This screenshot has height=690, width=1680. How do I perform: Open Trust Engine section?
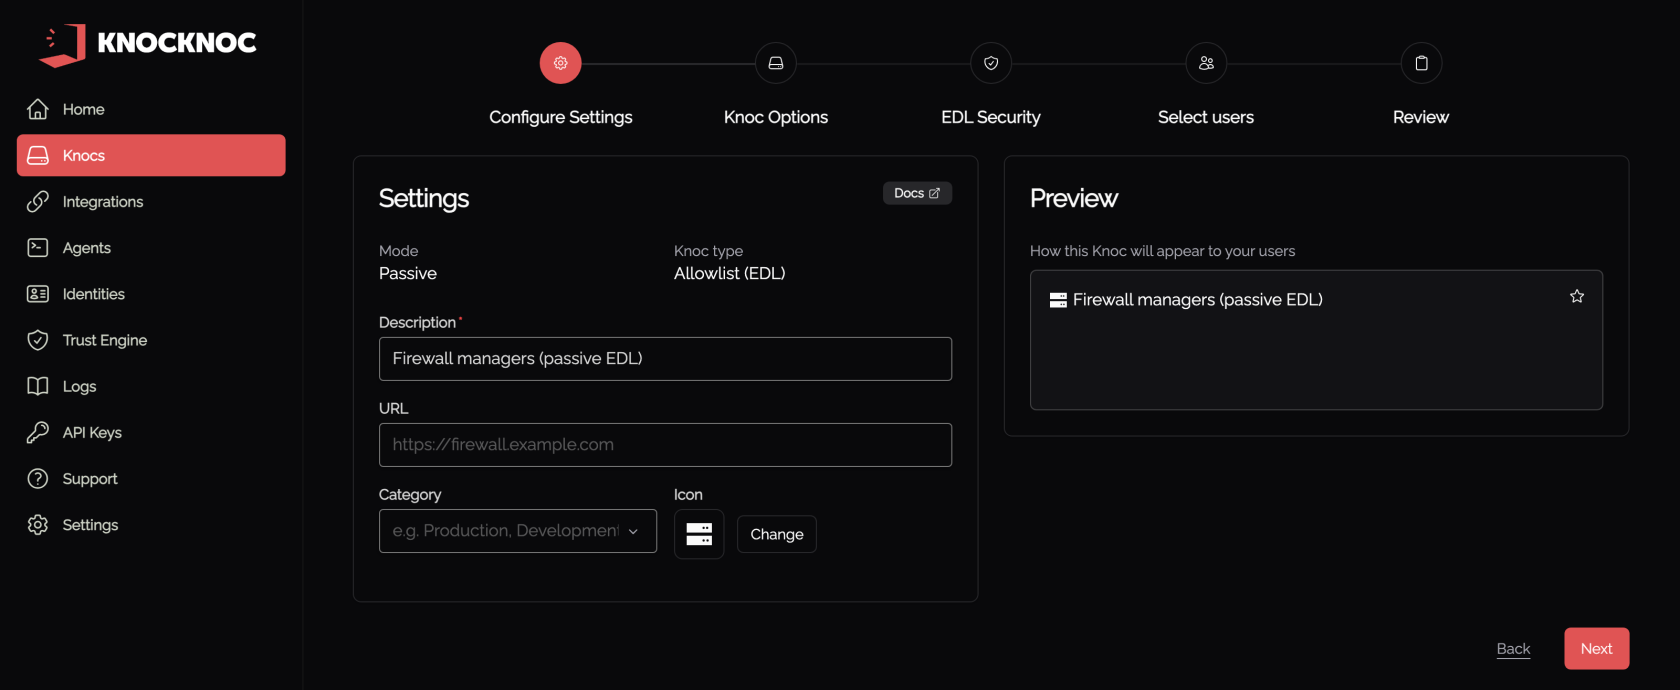(x=151, y=340)
